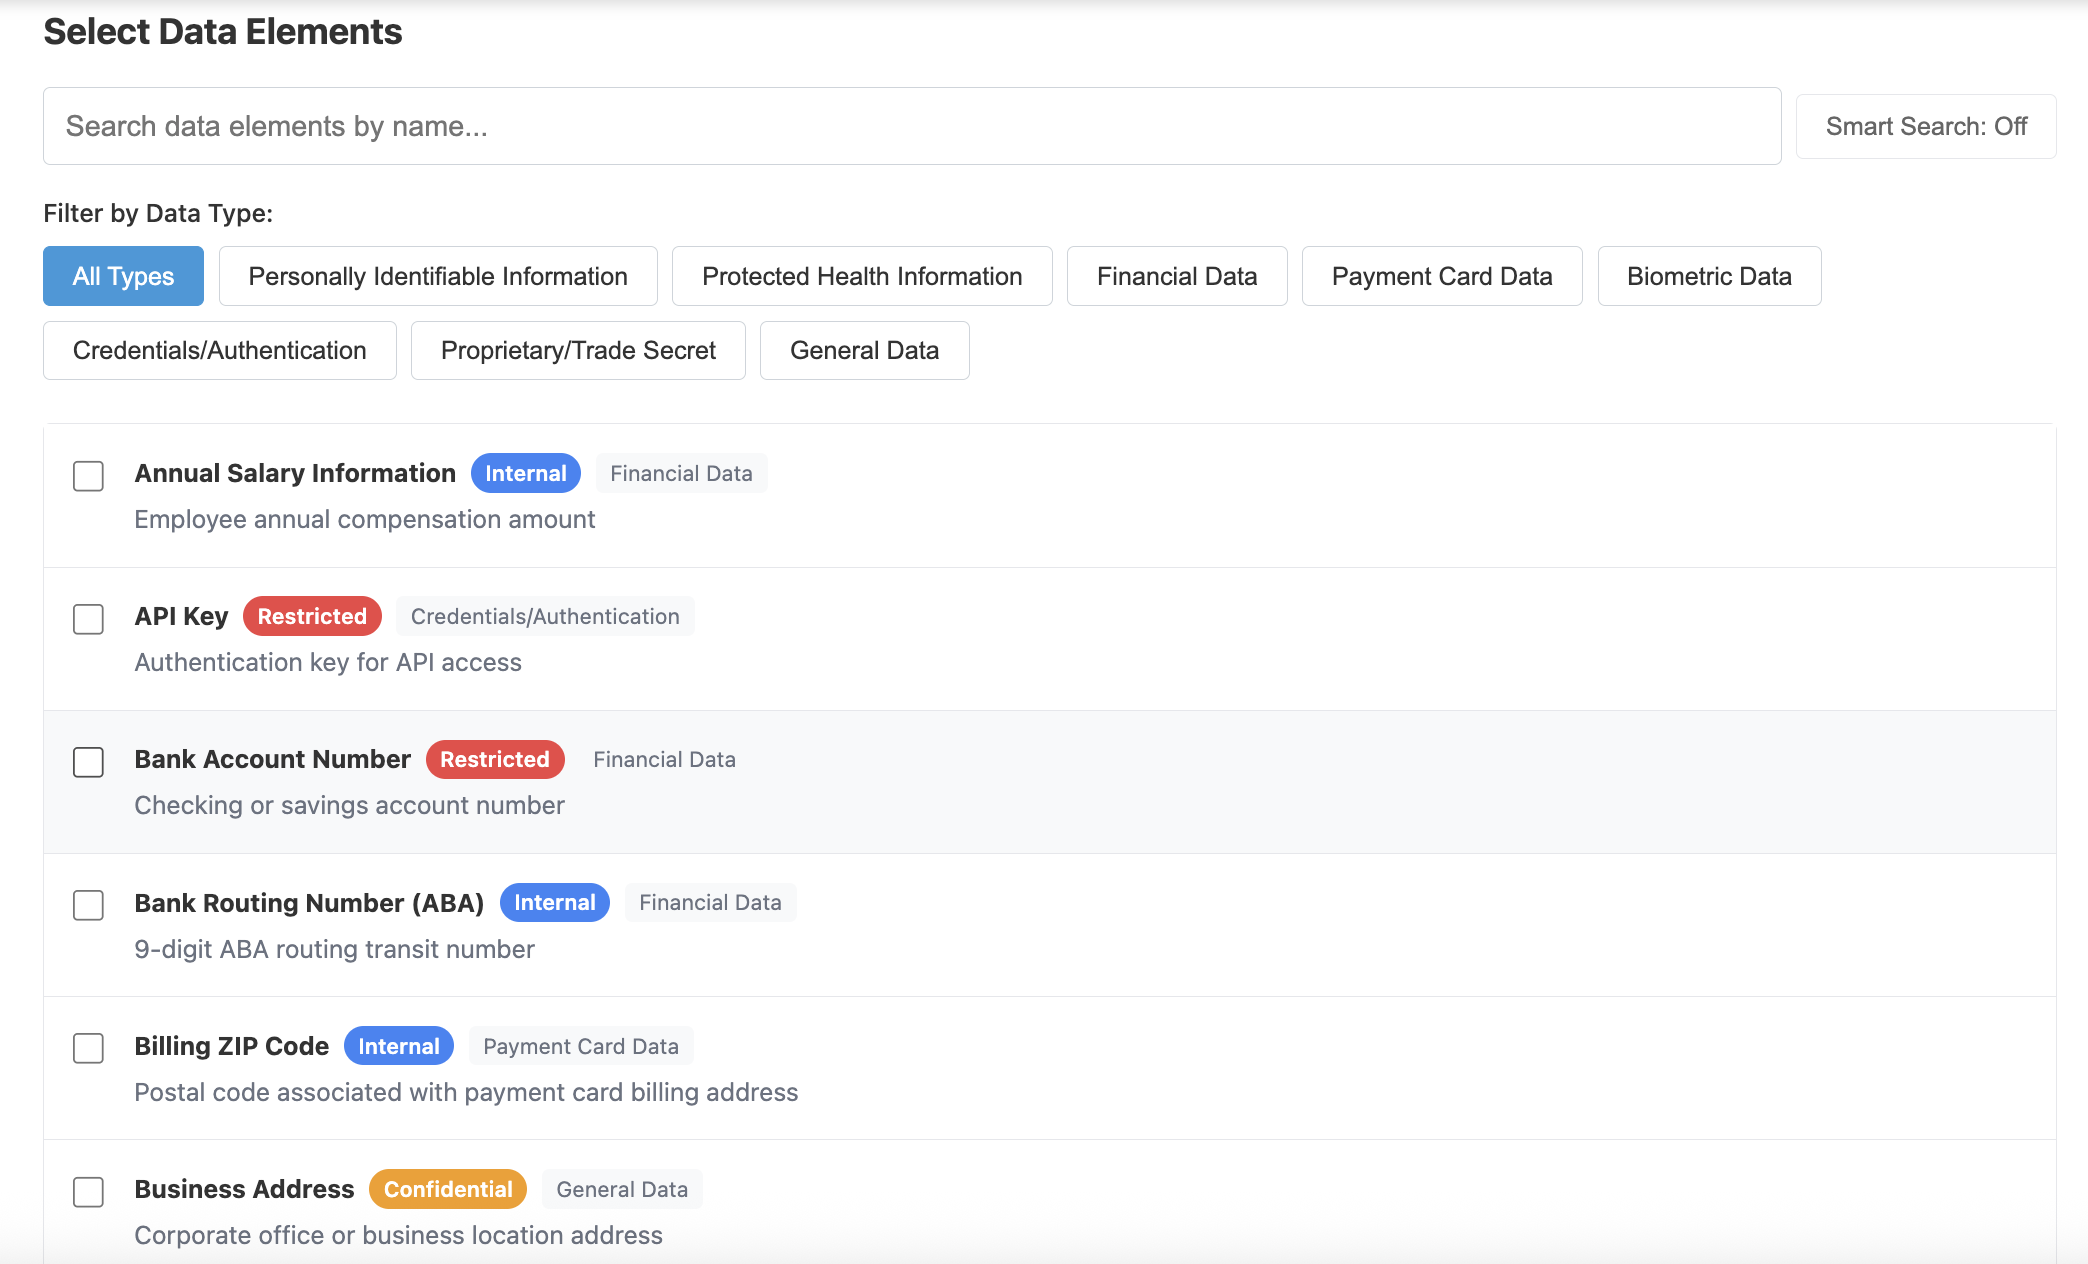Select the Biometric Data filter
The image size is (2088, 1264).
[x=1708, y=276]
